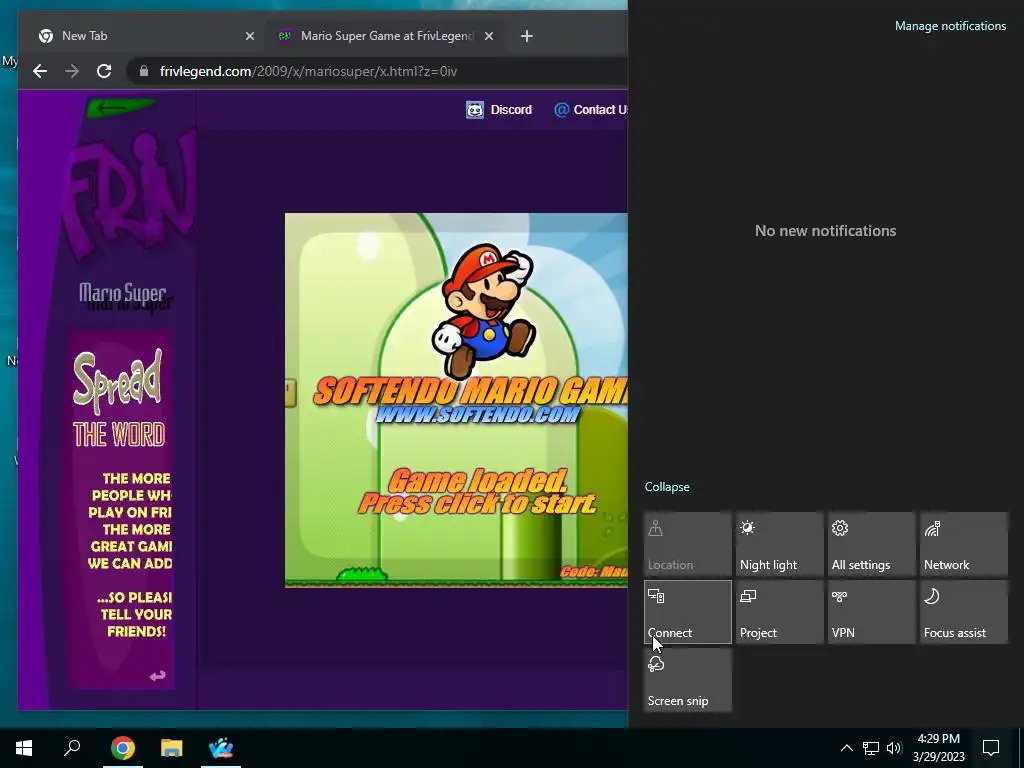
Task: Collapse the quick actions panel
Action: tap(667, 487)
